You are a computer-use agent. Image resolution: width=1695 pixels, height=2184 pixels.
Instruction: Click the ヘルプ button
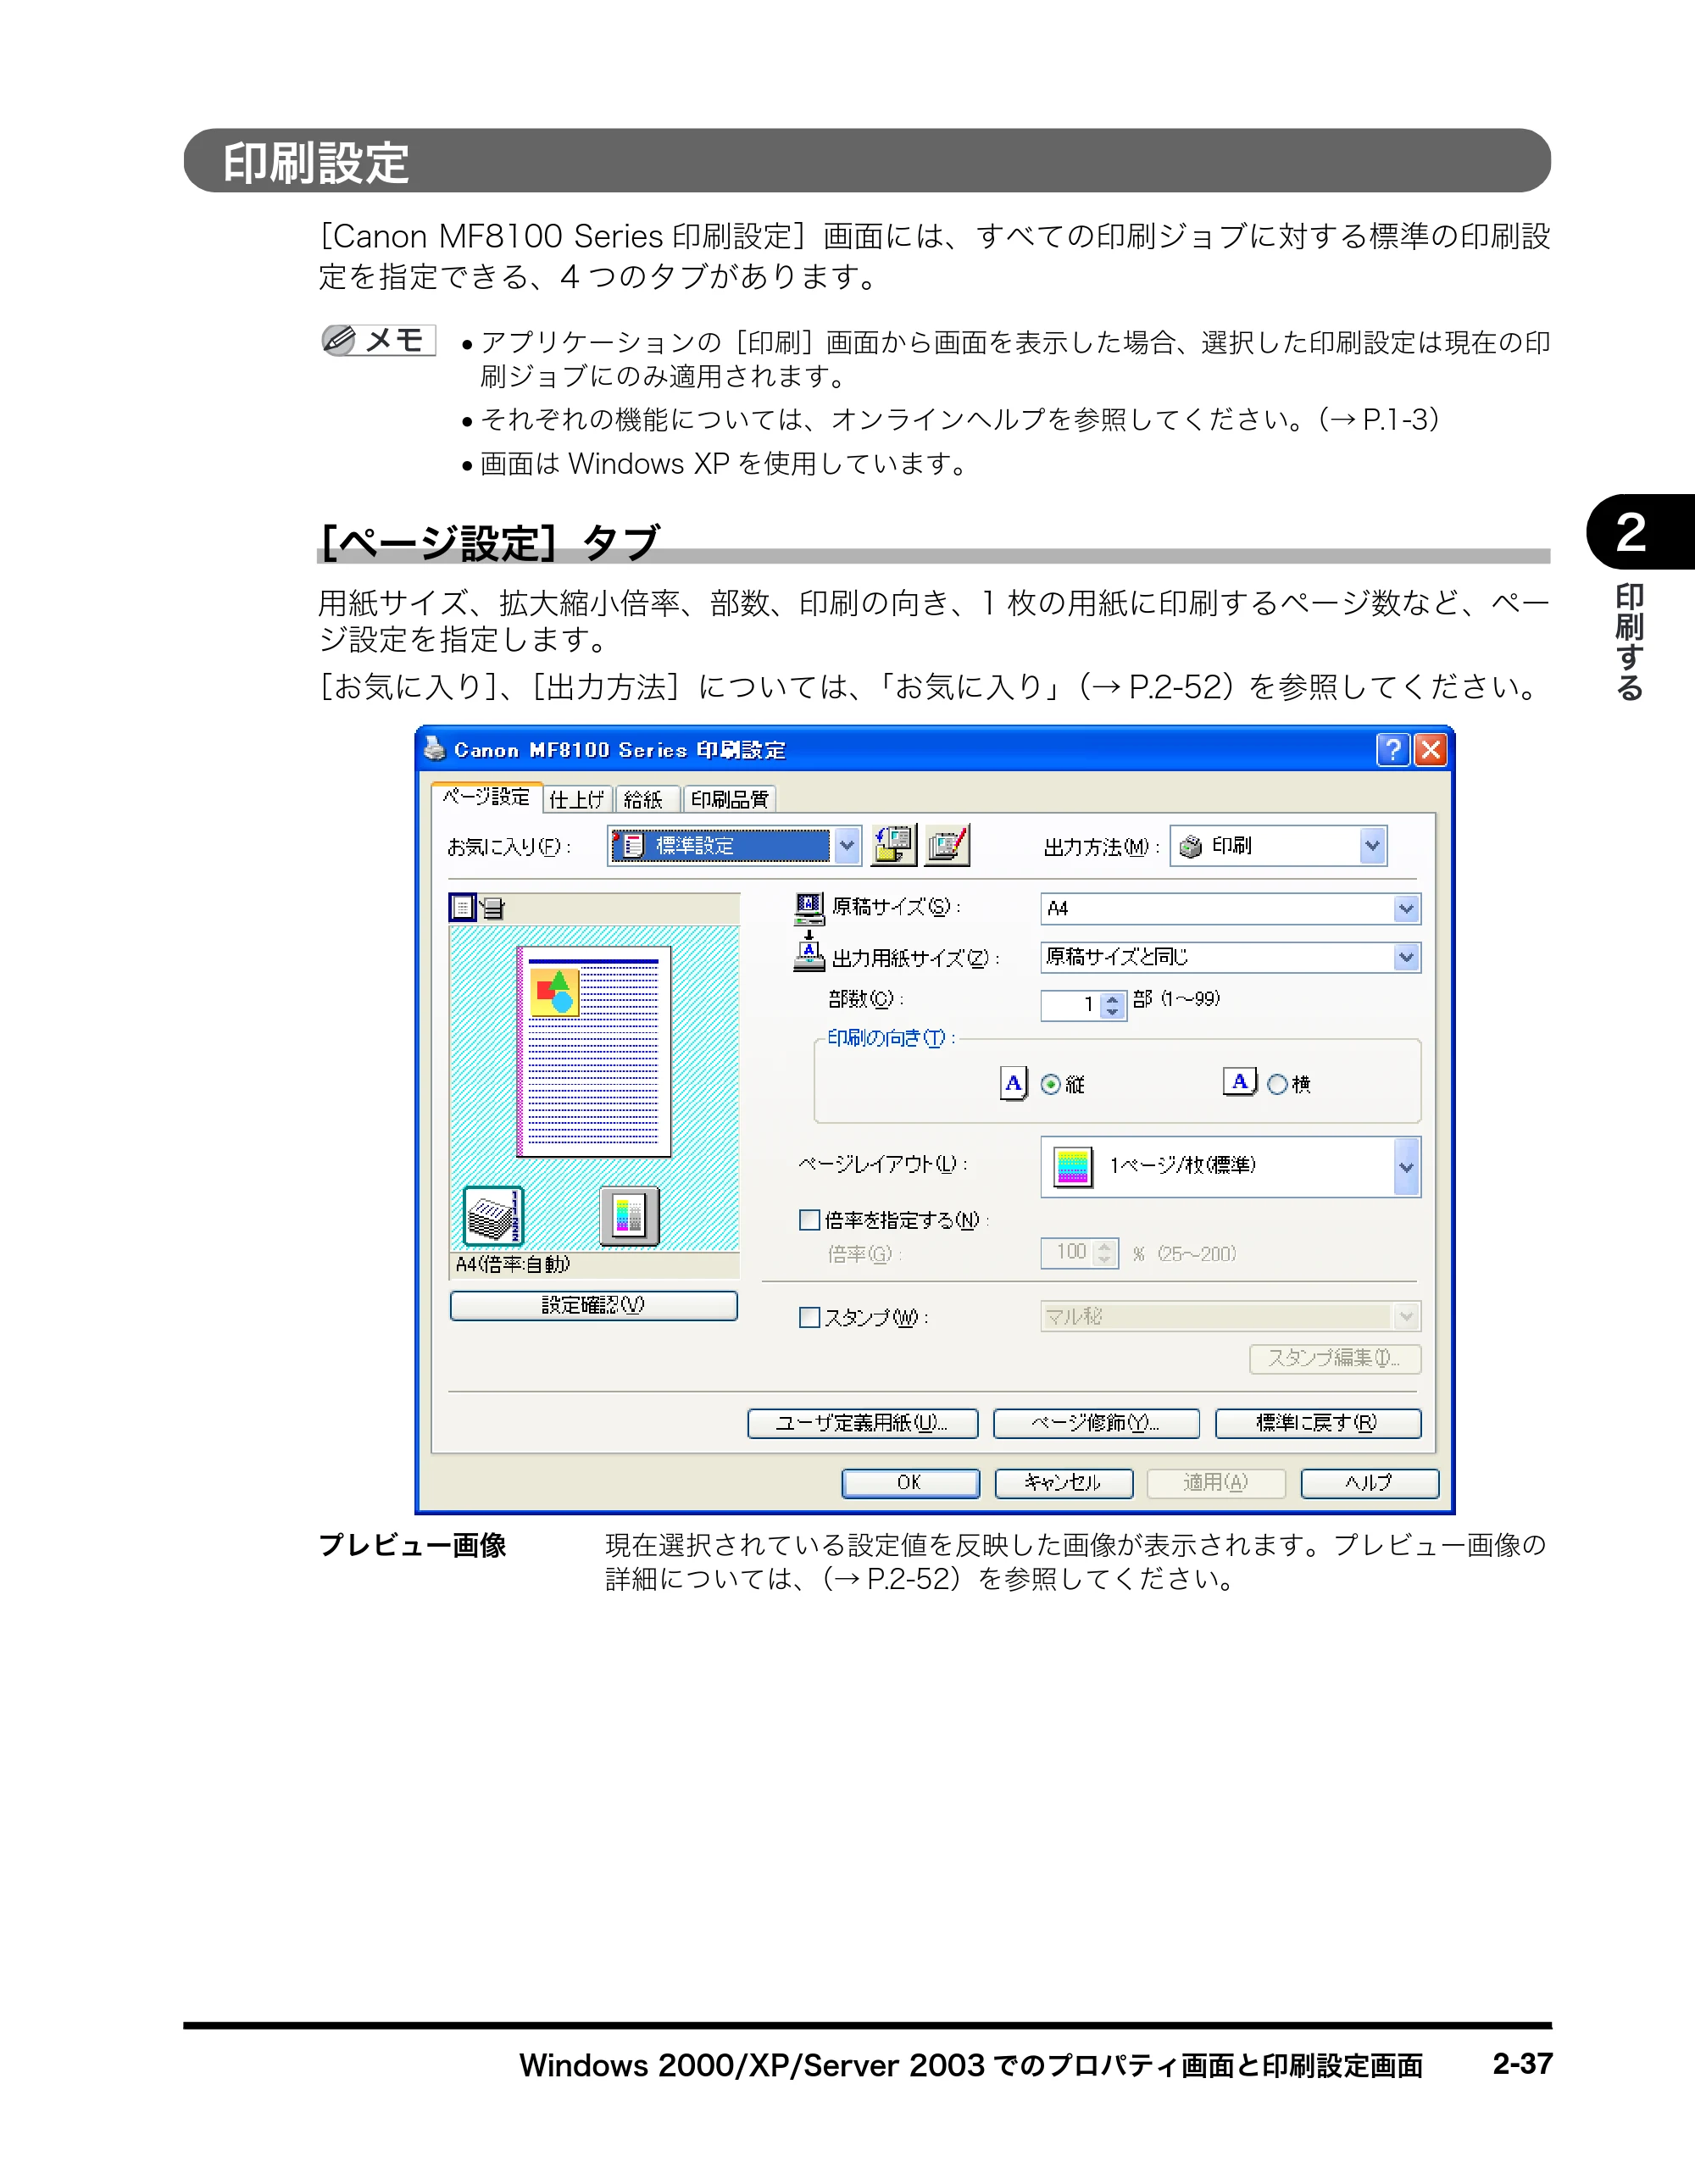1369,1482
